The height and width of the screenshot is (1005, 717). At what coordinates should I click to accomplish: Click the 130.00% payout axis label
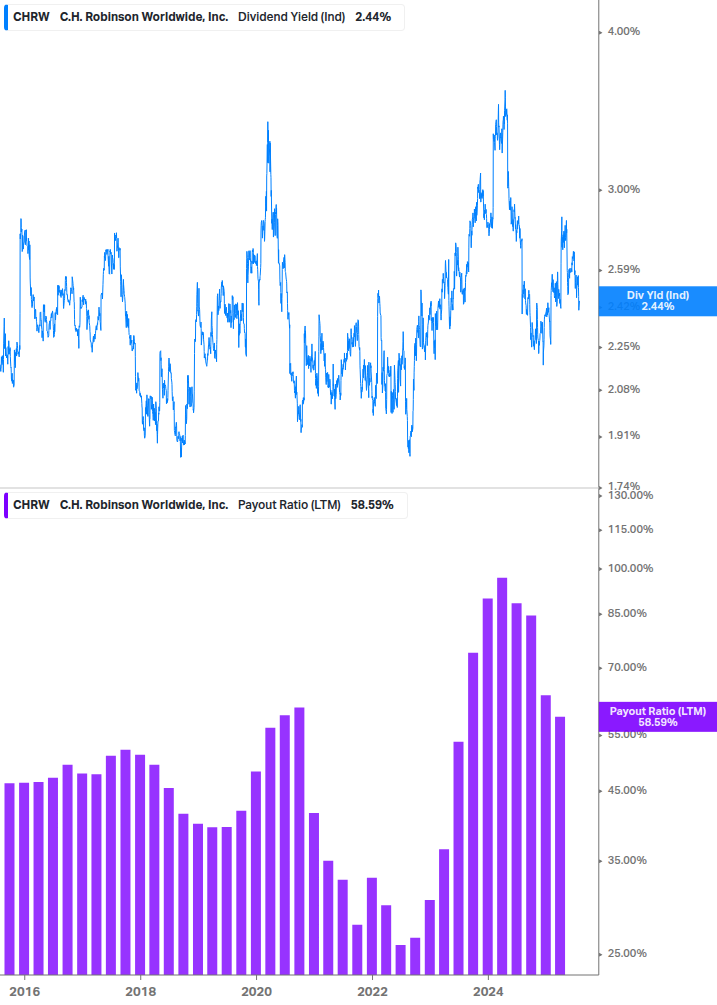pyautogui.click(x=630, y=495)
